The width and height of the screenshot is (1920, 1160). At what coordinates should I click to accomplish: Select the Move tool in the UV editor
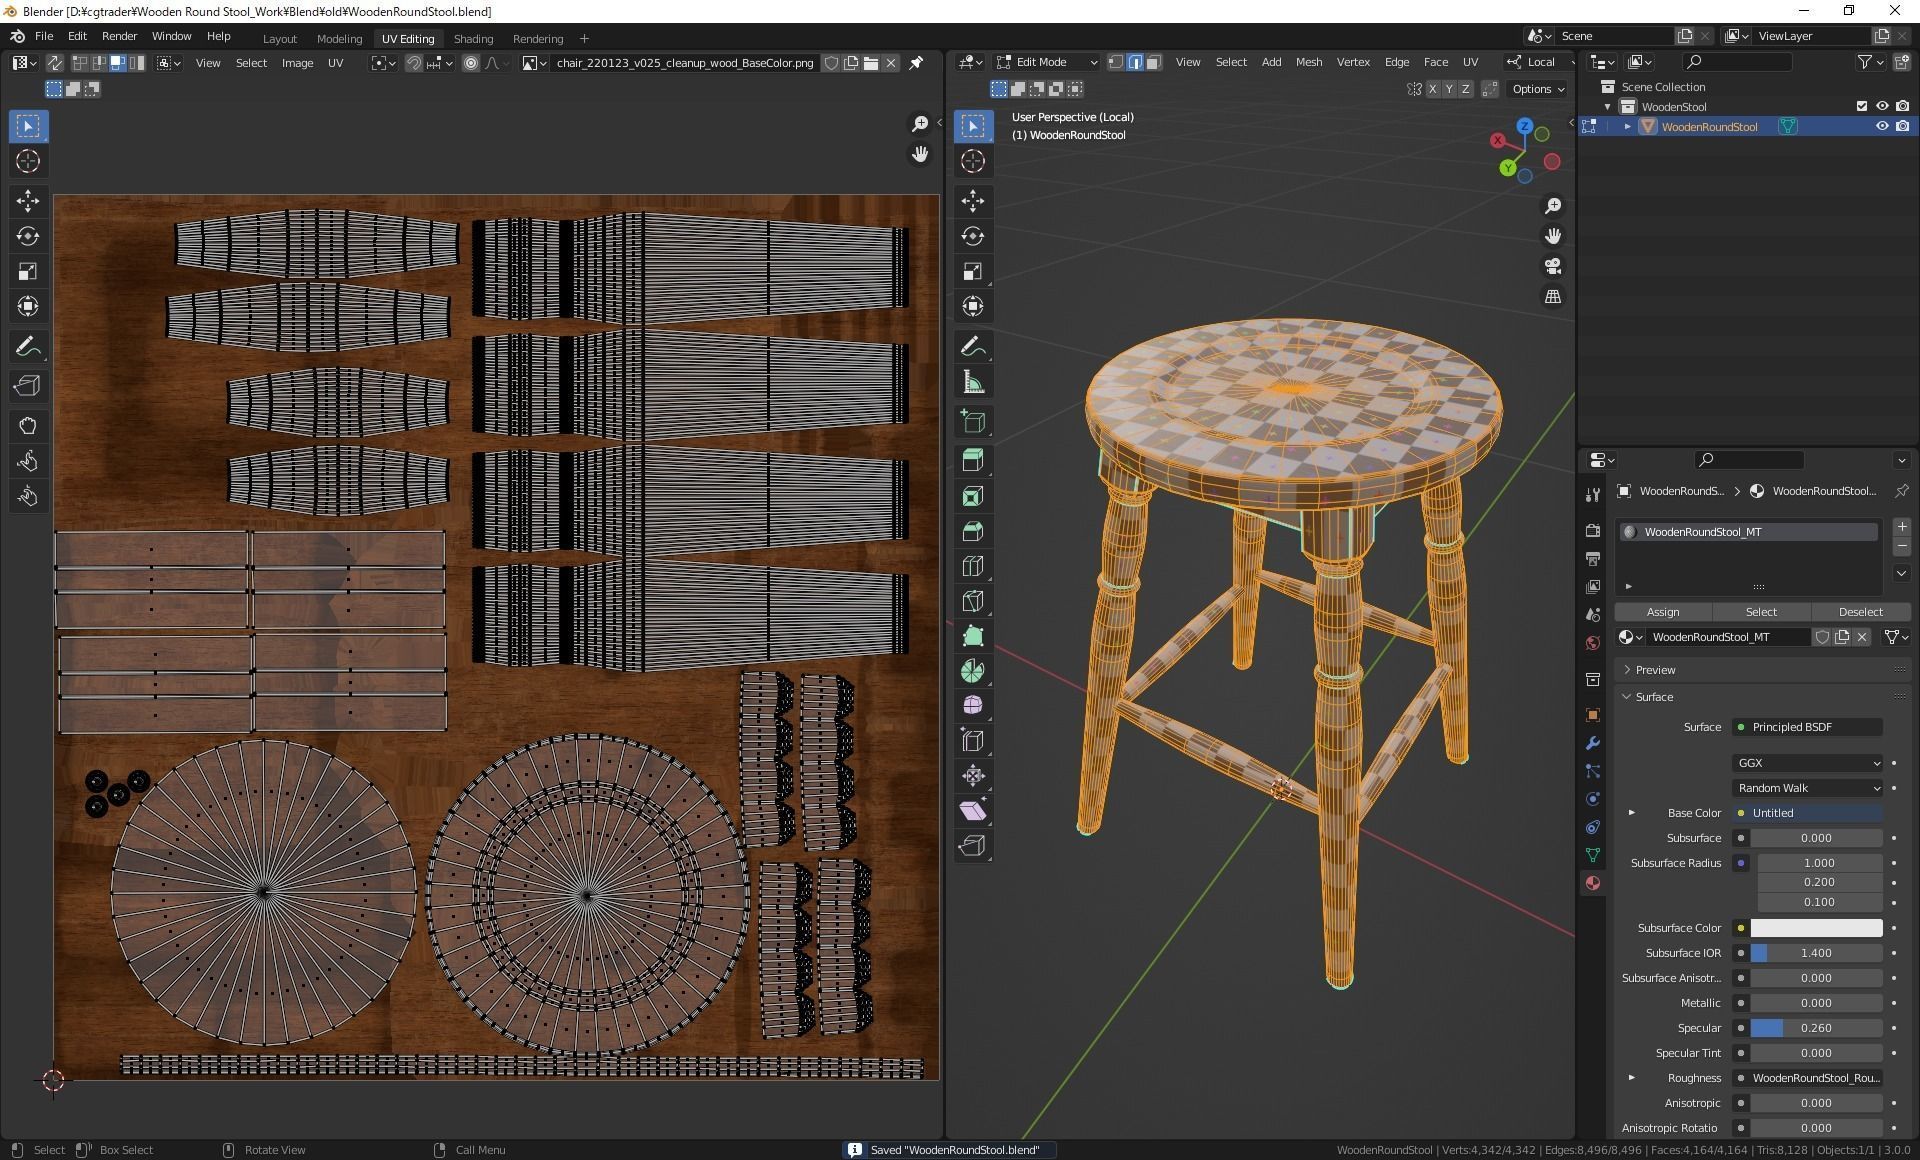tap(28, 201)
